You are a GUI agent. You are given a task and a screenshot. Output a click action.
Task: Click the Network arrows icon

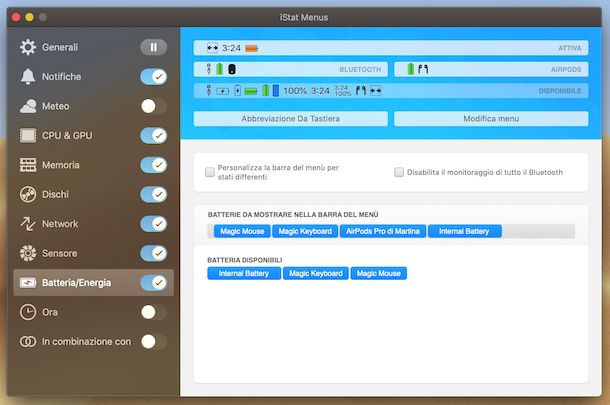tap(28, 224)
